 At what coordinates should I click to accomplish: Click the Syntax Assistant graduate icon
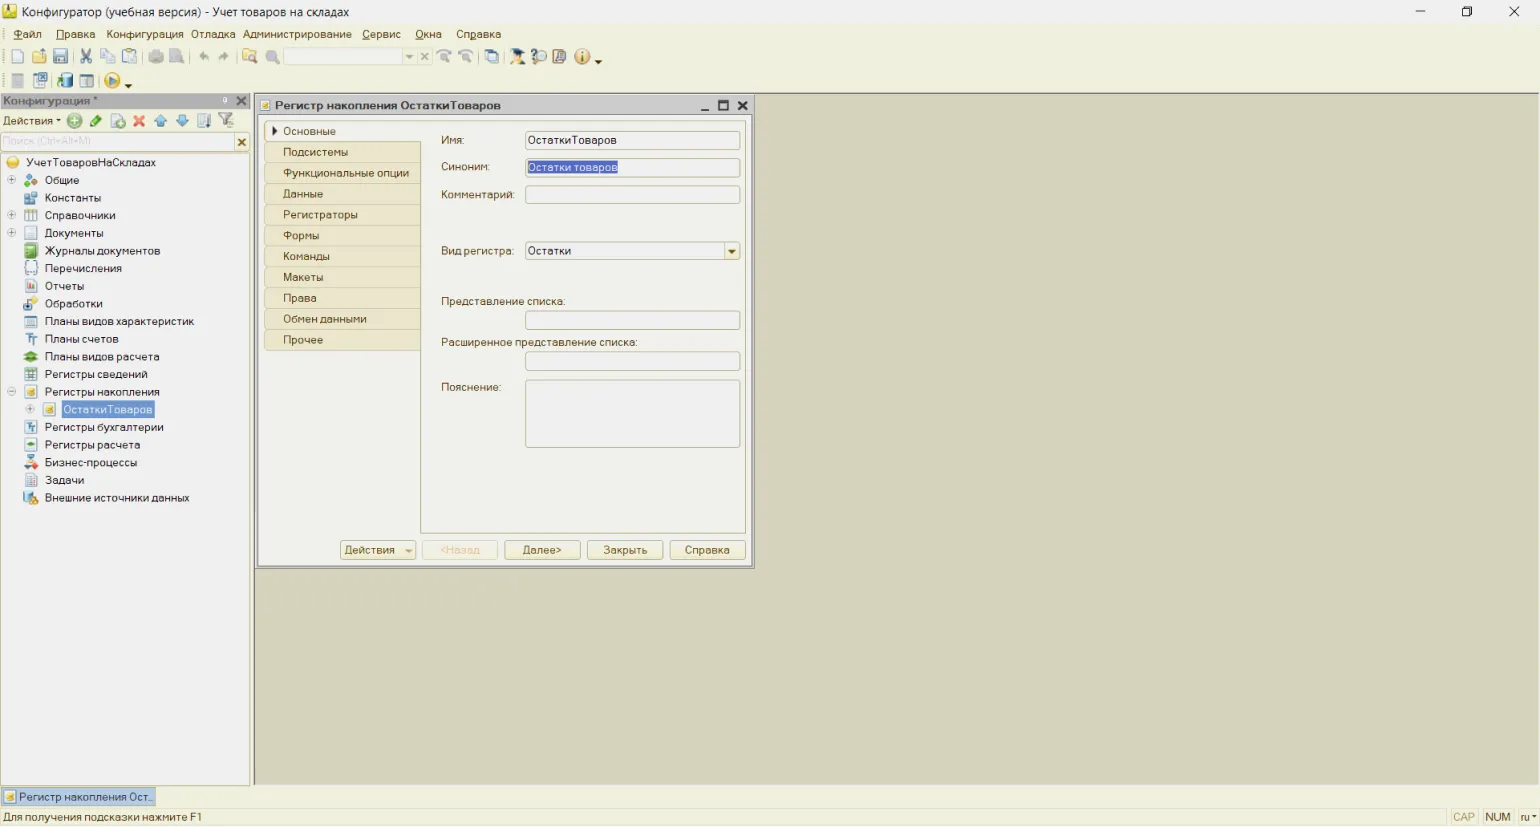click(517, 57)
